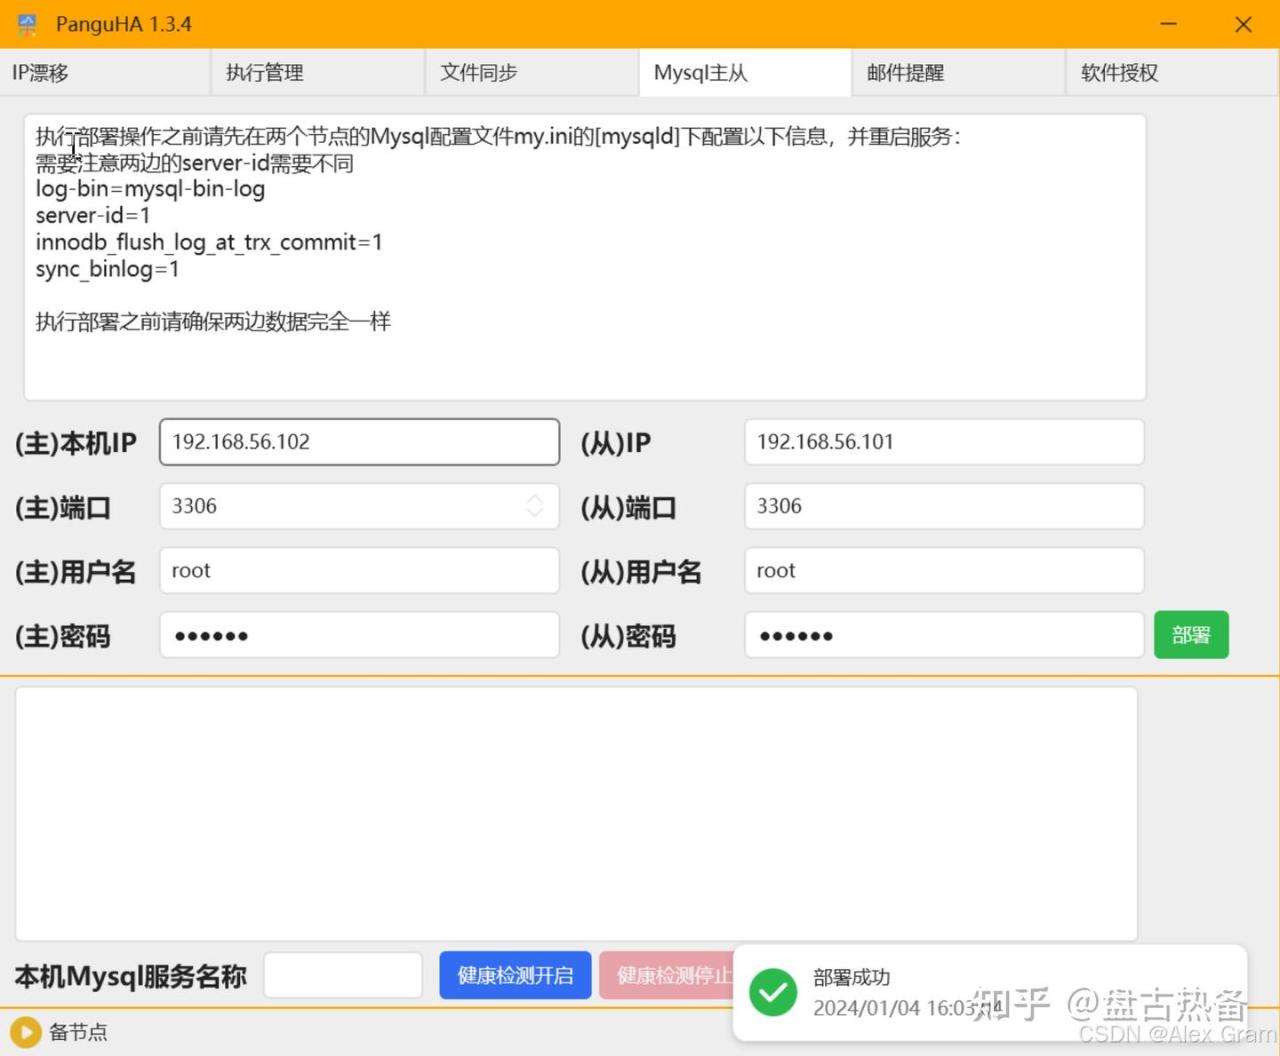Click the (从)IP address field
The image size is (1280, 1056).
(x=943, y=442)
